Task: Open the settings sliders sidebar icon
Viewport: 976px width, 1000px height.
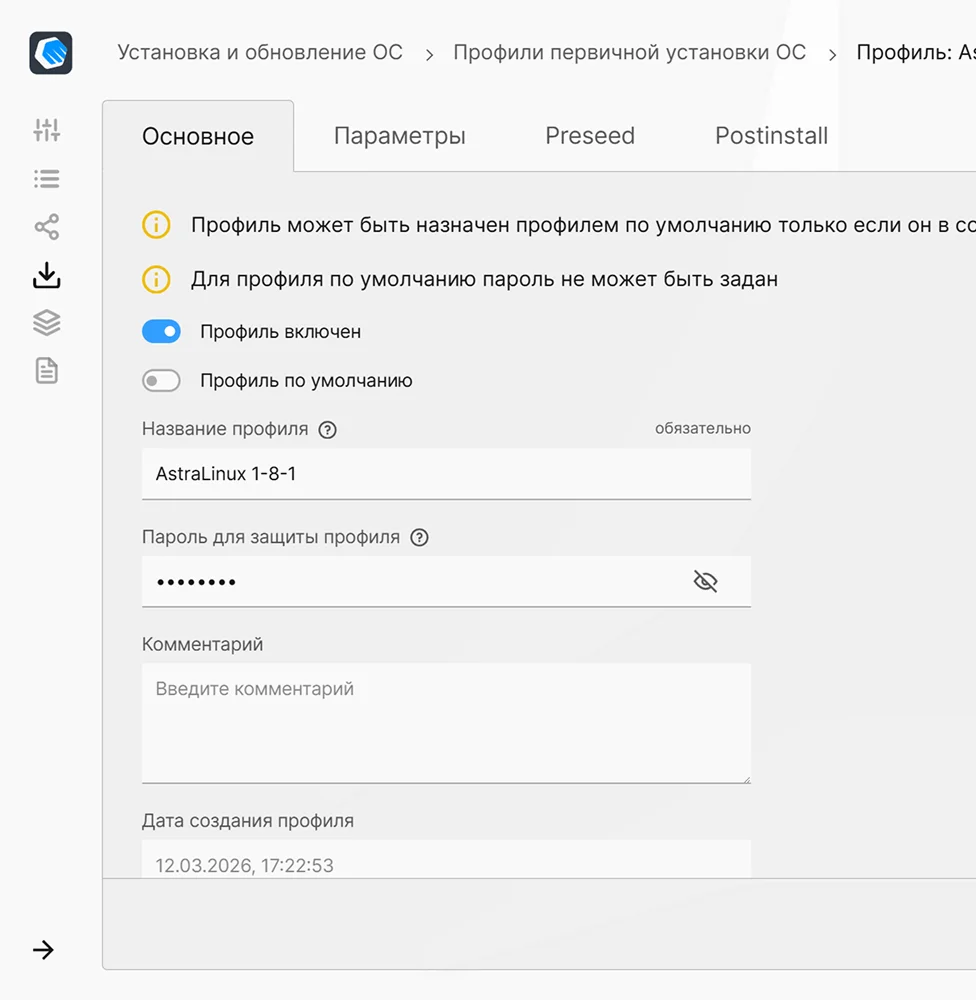Action: point(47,130)
